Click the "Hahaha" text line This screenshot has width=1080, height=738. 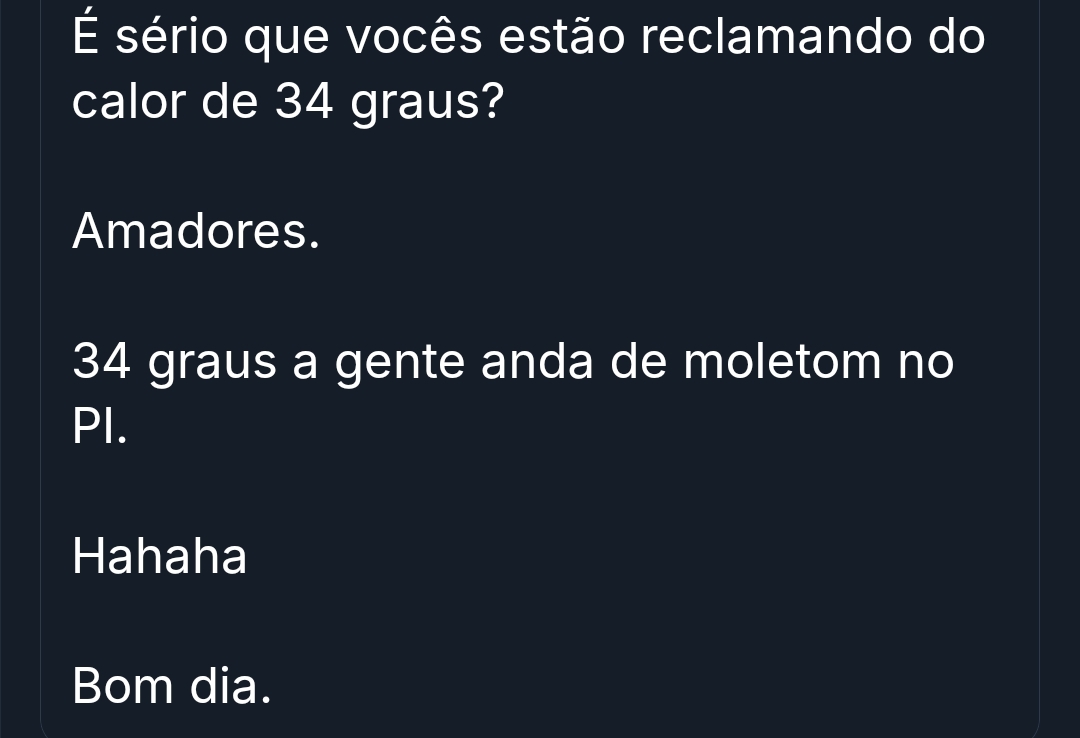pyautogui.click(x=160, y=556)
